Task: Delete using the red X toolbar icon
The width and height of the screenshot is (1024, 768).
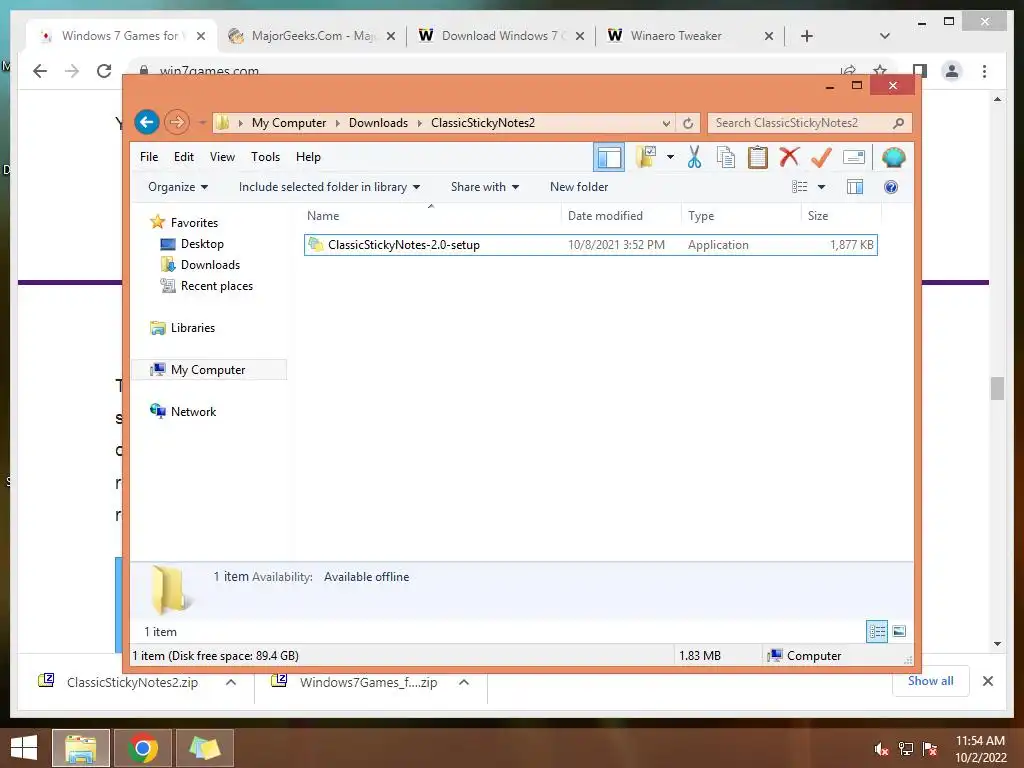Action: click(790, 157)
